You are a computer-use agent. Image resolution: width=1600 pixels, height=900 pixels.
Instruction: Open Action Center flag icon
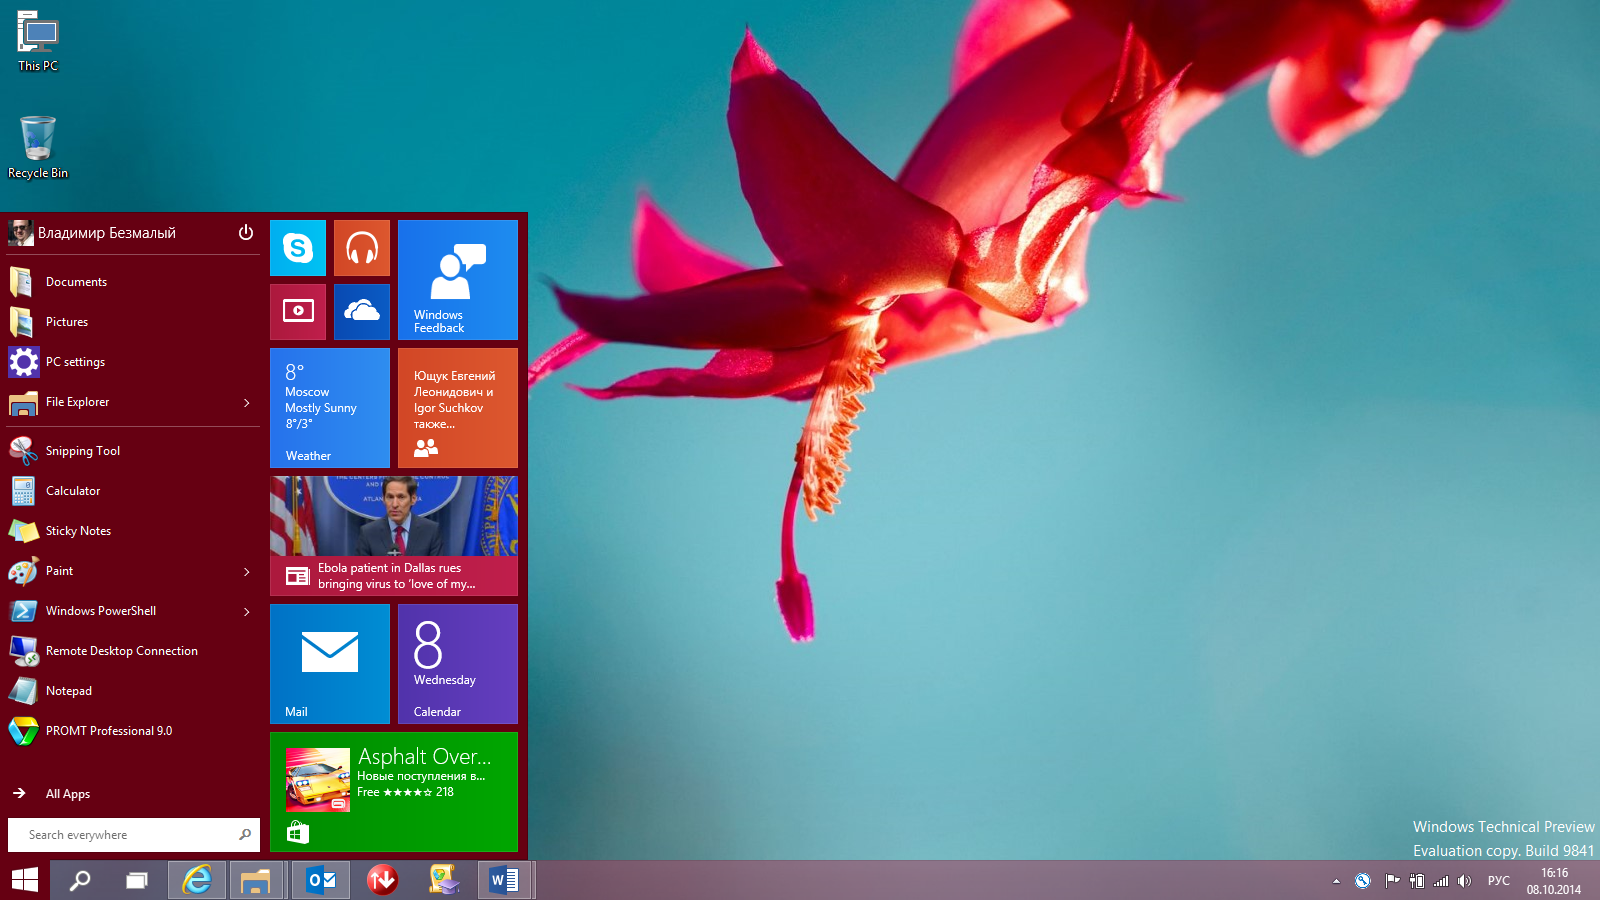click(1391, 881)
